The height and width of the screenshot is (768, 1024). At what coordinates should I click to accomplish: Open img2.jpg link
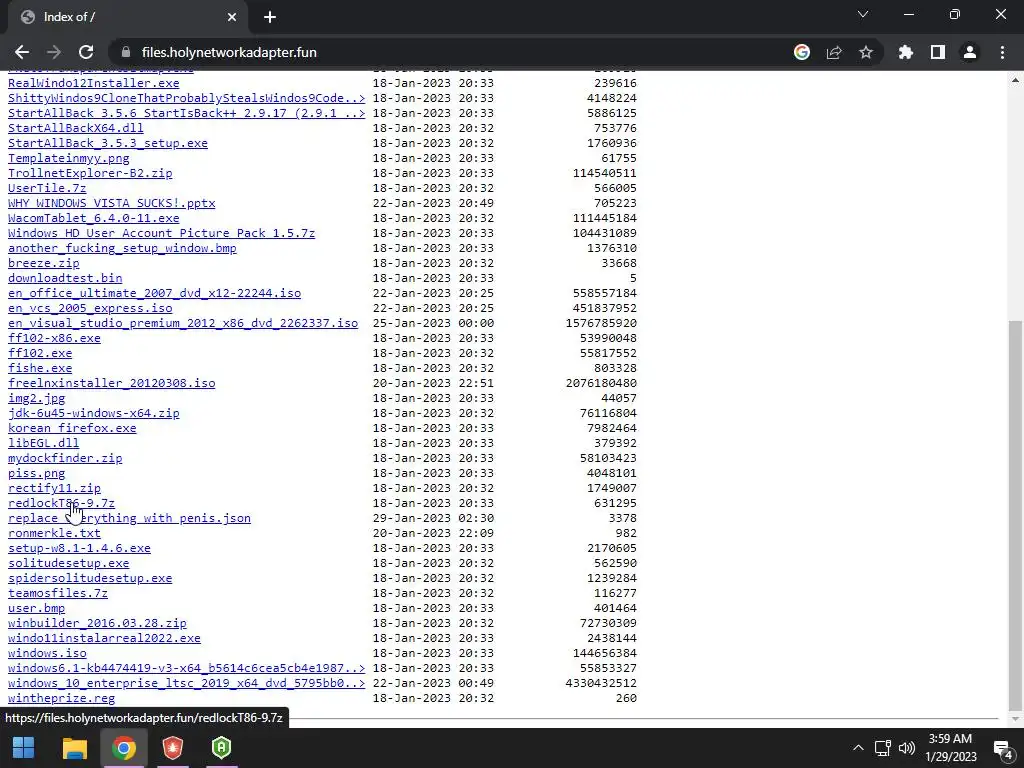37,398
